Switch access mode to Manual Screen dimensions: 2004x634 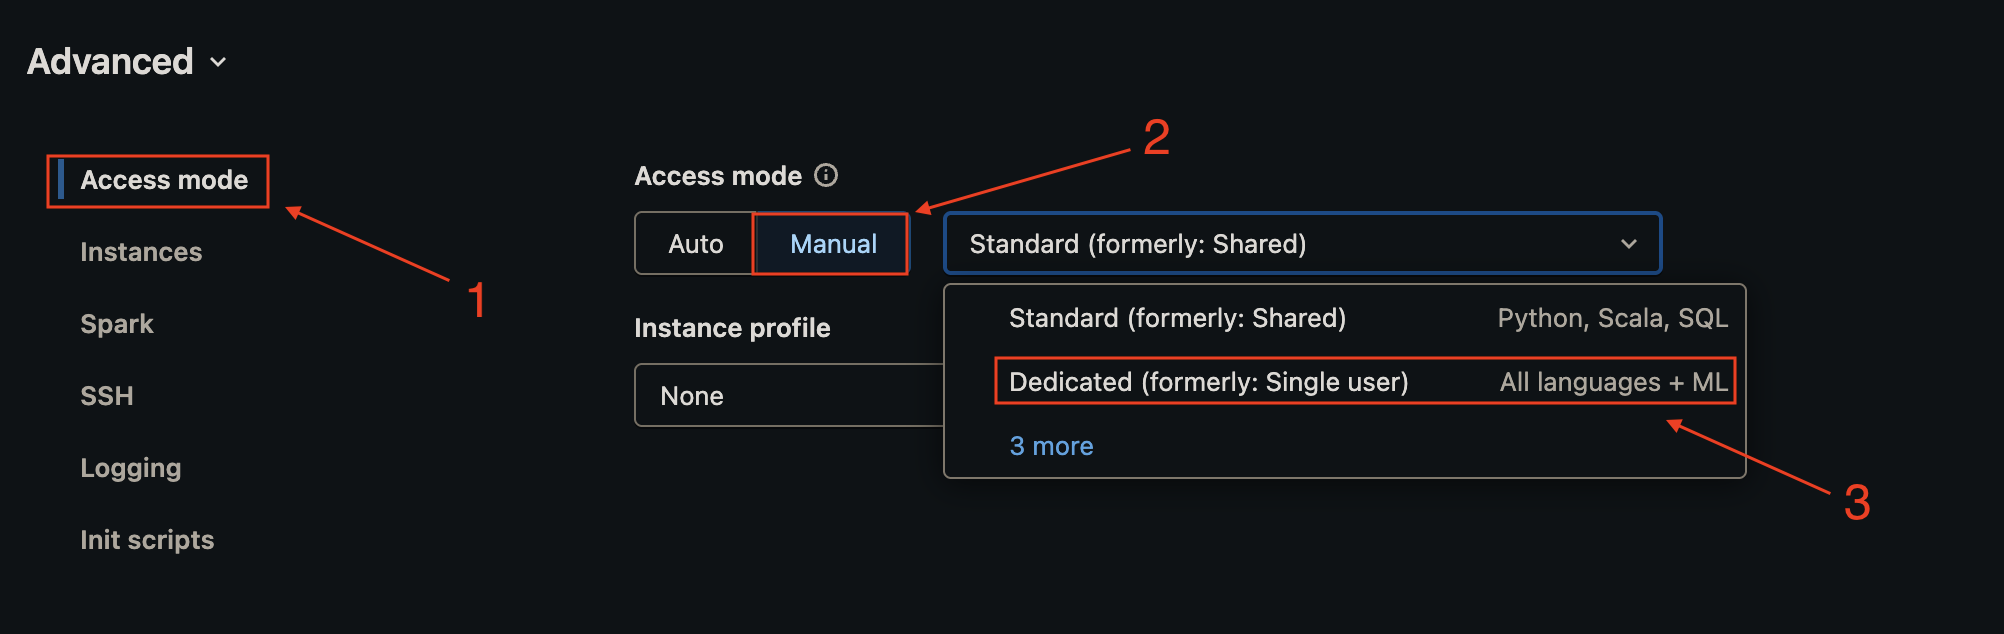tap(833, 243)
